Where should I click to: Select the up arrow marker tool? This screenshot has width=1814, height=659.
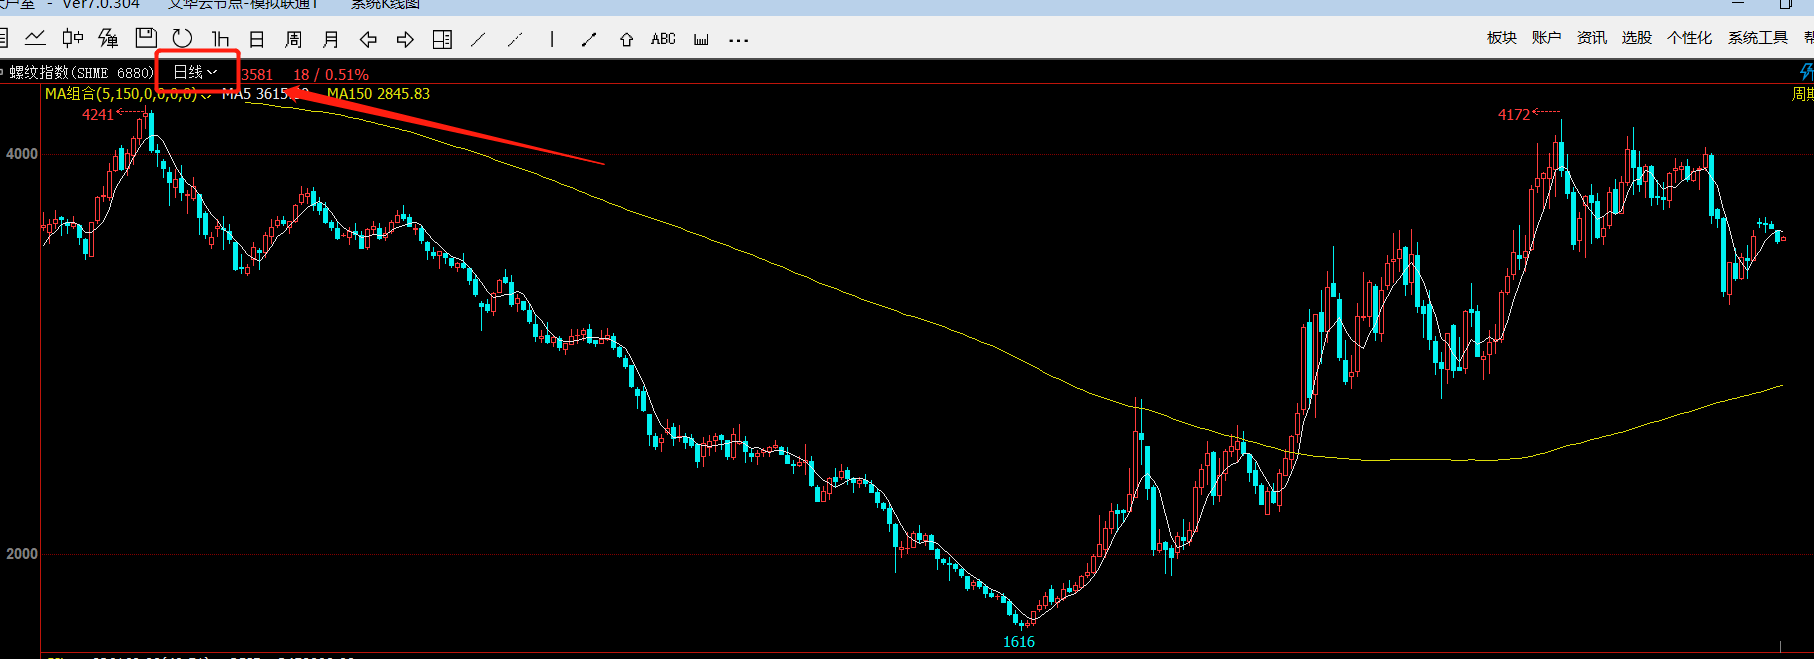point(626,39)
